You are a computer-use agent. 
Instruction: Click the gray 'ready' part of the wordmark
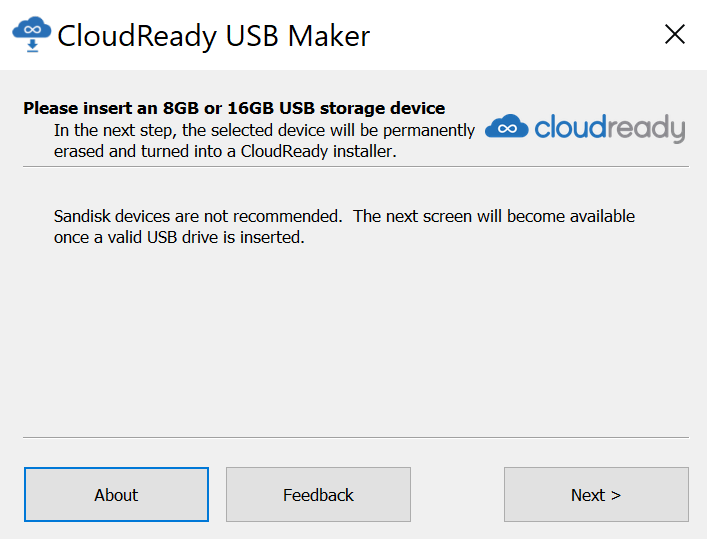pos(646,129)
